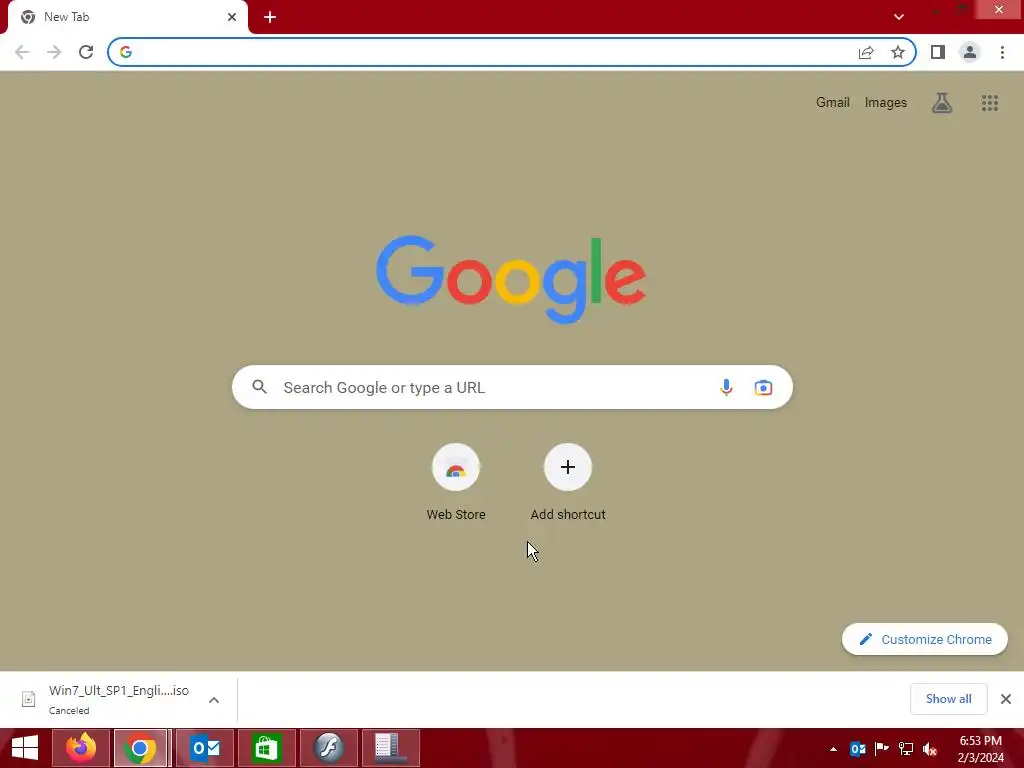Open the side panel icon
The height and width of the screenshot is (768, 1024).
click(938, 52)
